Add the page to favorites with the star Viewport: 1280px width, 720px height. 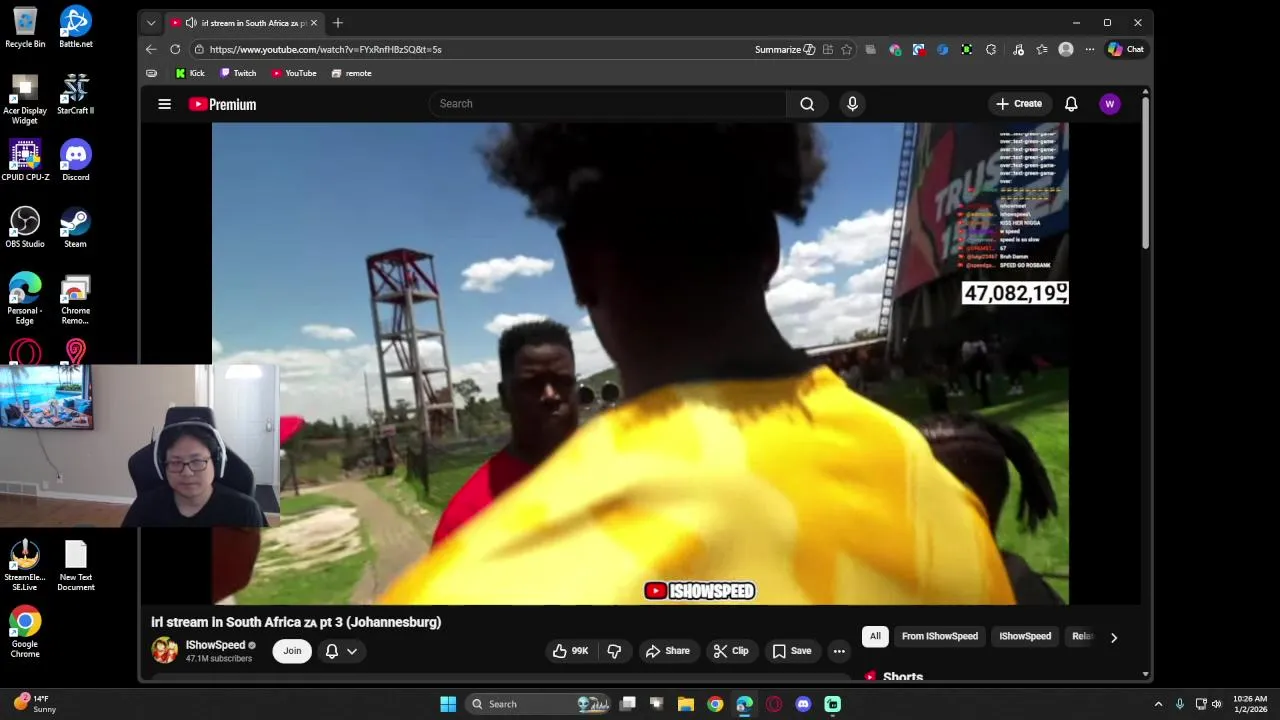click(x=846, y=49)
